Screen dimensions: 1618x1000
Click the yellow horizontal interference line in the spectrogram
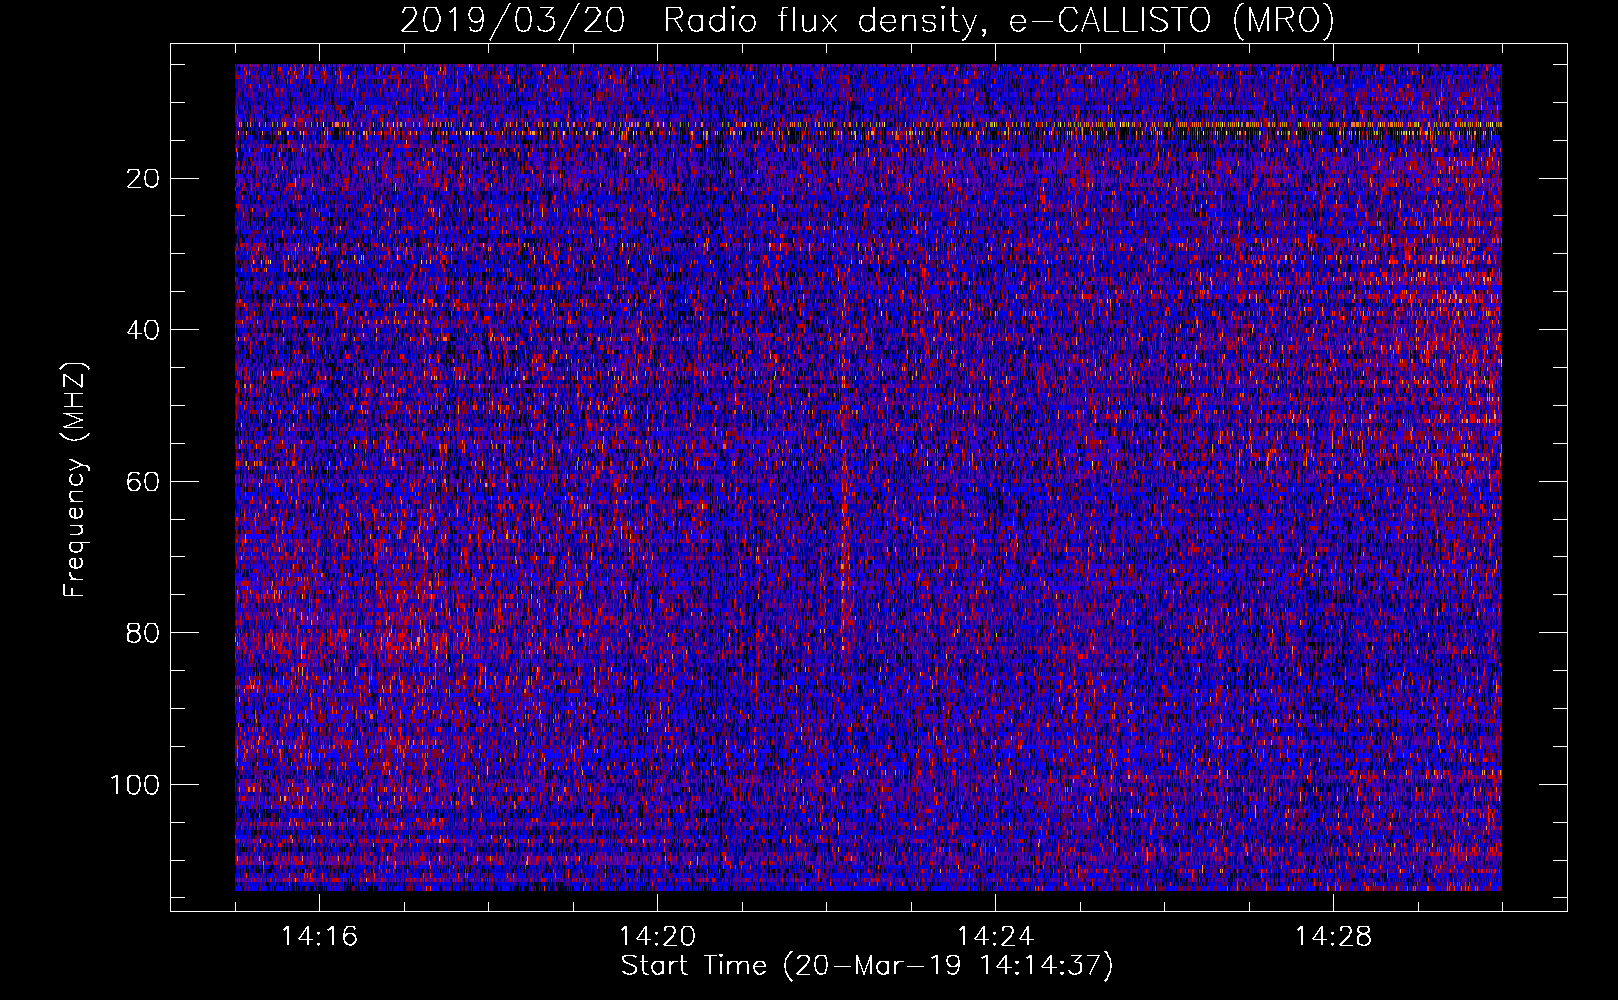tap(868, 126)
